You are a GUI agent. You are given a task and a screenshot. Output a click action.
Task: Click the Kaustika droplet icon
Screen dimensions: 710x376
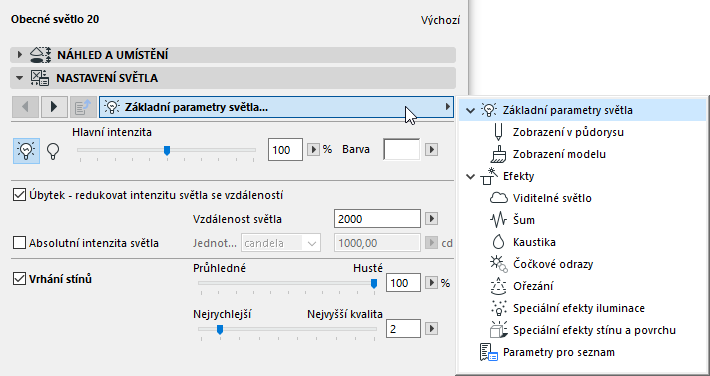498,242
